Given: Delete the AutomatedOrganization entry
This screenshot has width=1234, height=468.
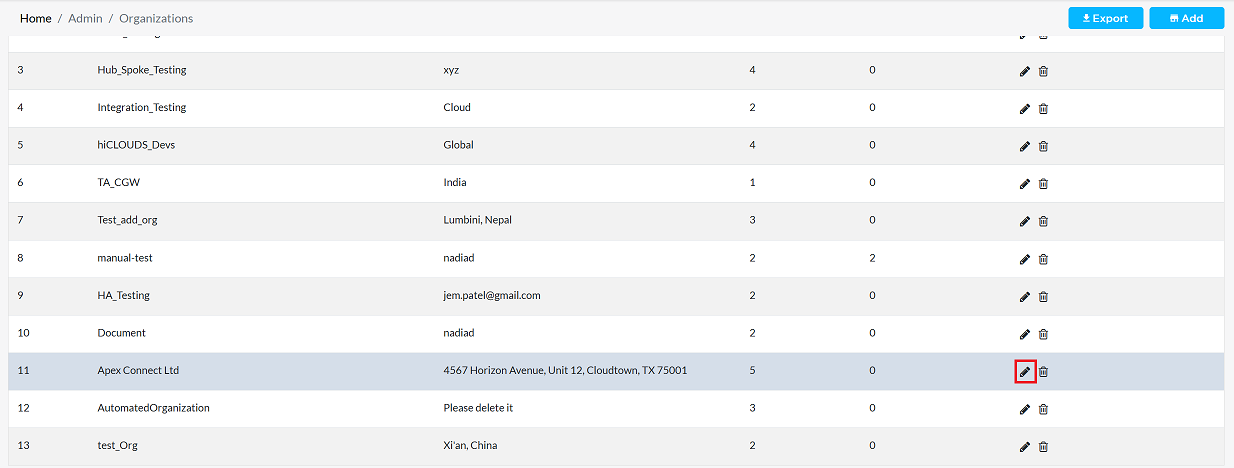Looking at the screenshot, I should 1043,409.
